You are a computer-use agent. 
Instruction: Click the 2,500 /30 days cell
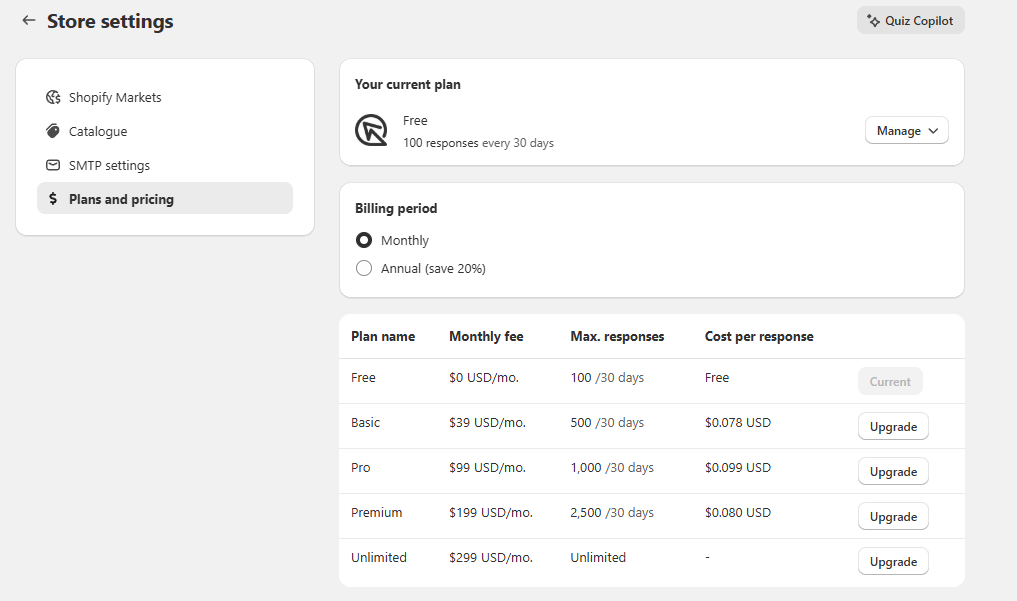point(612,513)
